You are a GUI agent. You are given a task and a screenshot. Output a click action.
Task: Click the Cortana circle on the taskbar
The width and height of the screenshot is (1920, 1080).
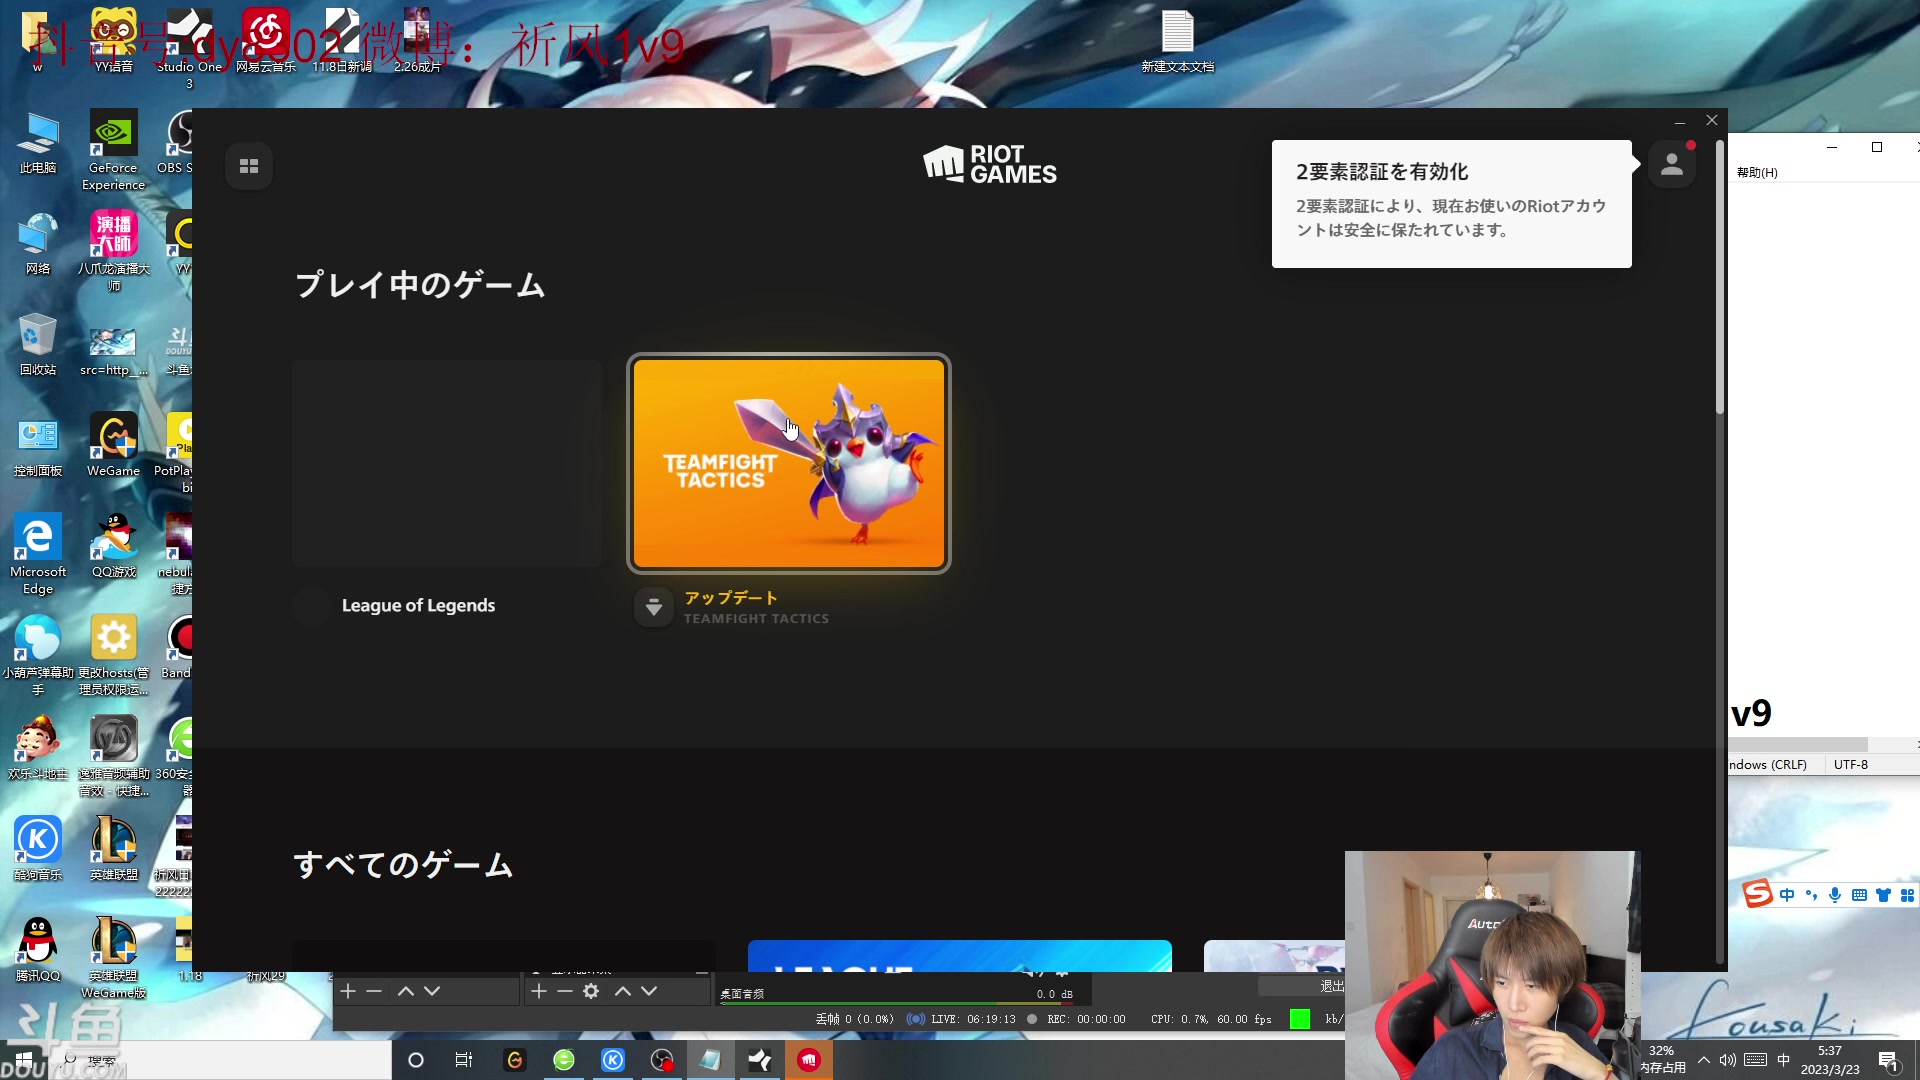click(x=416, y=1060)
